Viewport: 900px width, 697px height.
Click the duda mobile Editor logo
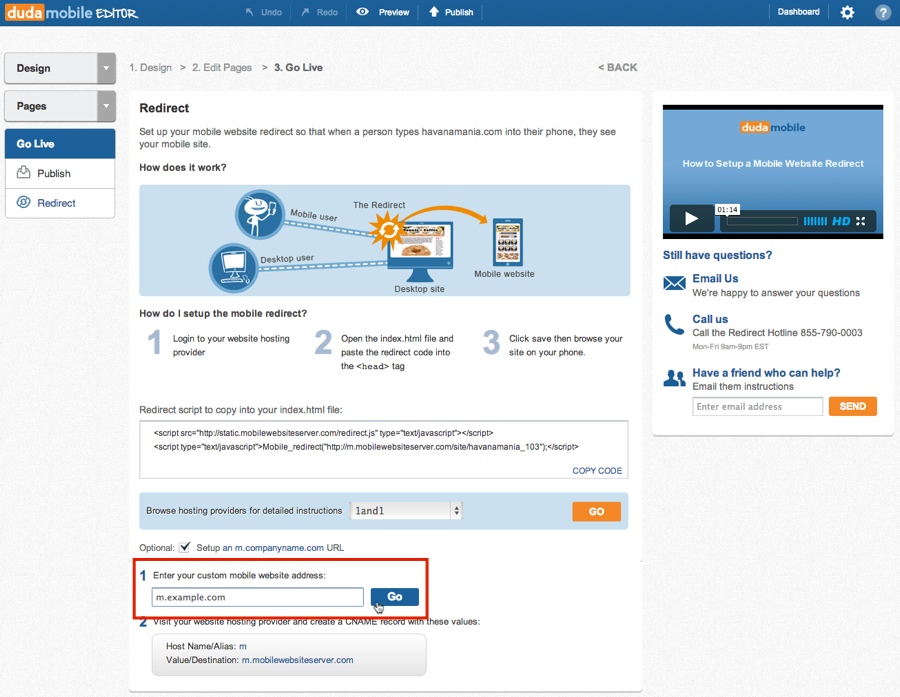click(72, 12)
